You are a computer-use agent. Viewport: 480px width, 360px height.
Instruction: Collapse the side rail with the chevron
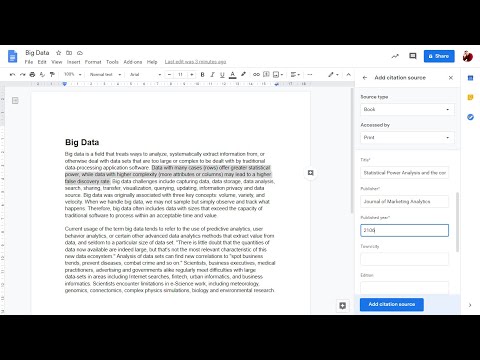click(470, 305)
